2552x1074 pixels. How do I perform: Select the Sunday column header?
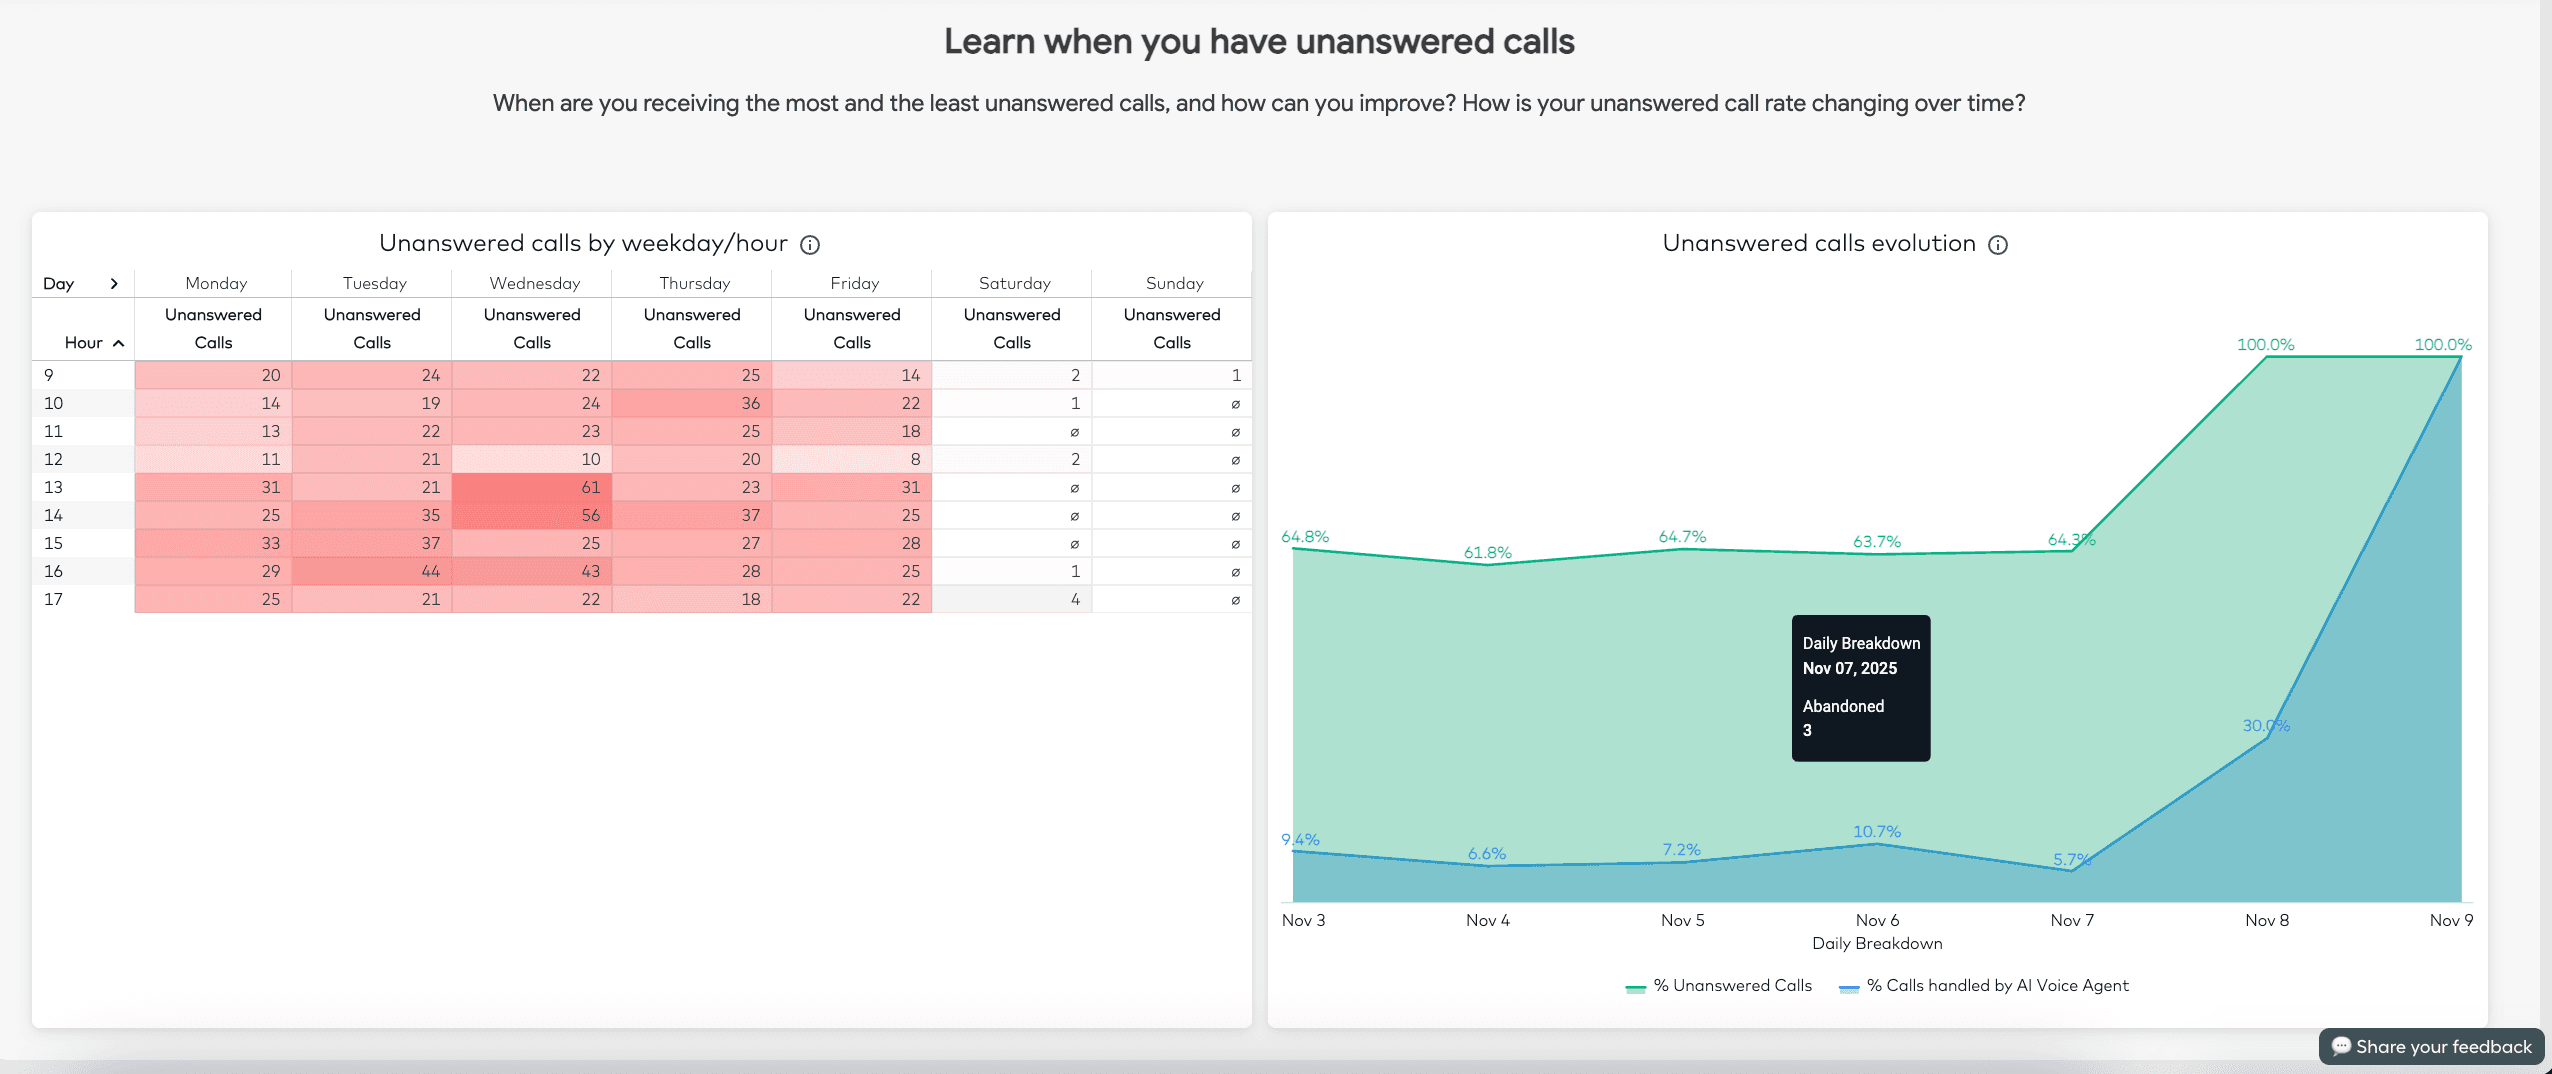click(1173, 283)
